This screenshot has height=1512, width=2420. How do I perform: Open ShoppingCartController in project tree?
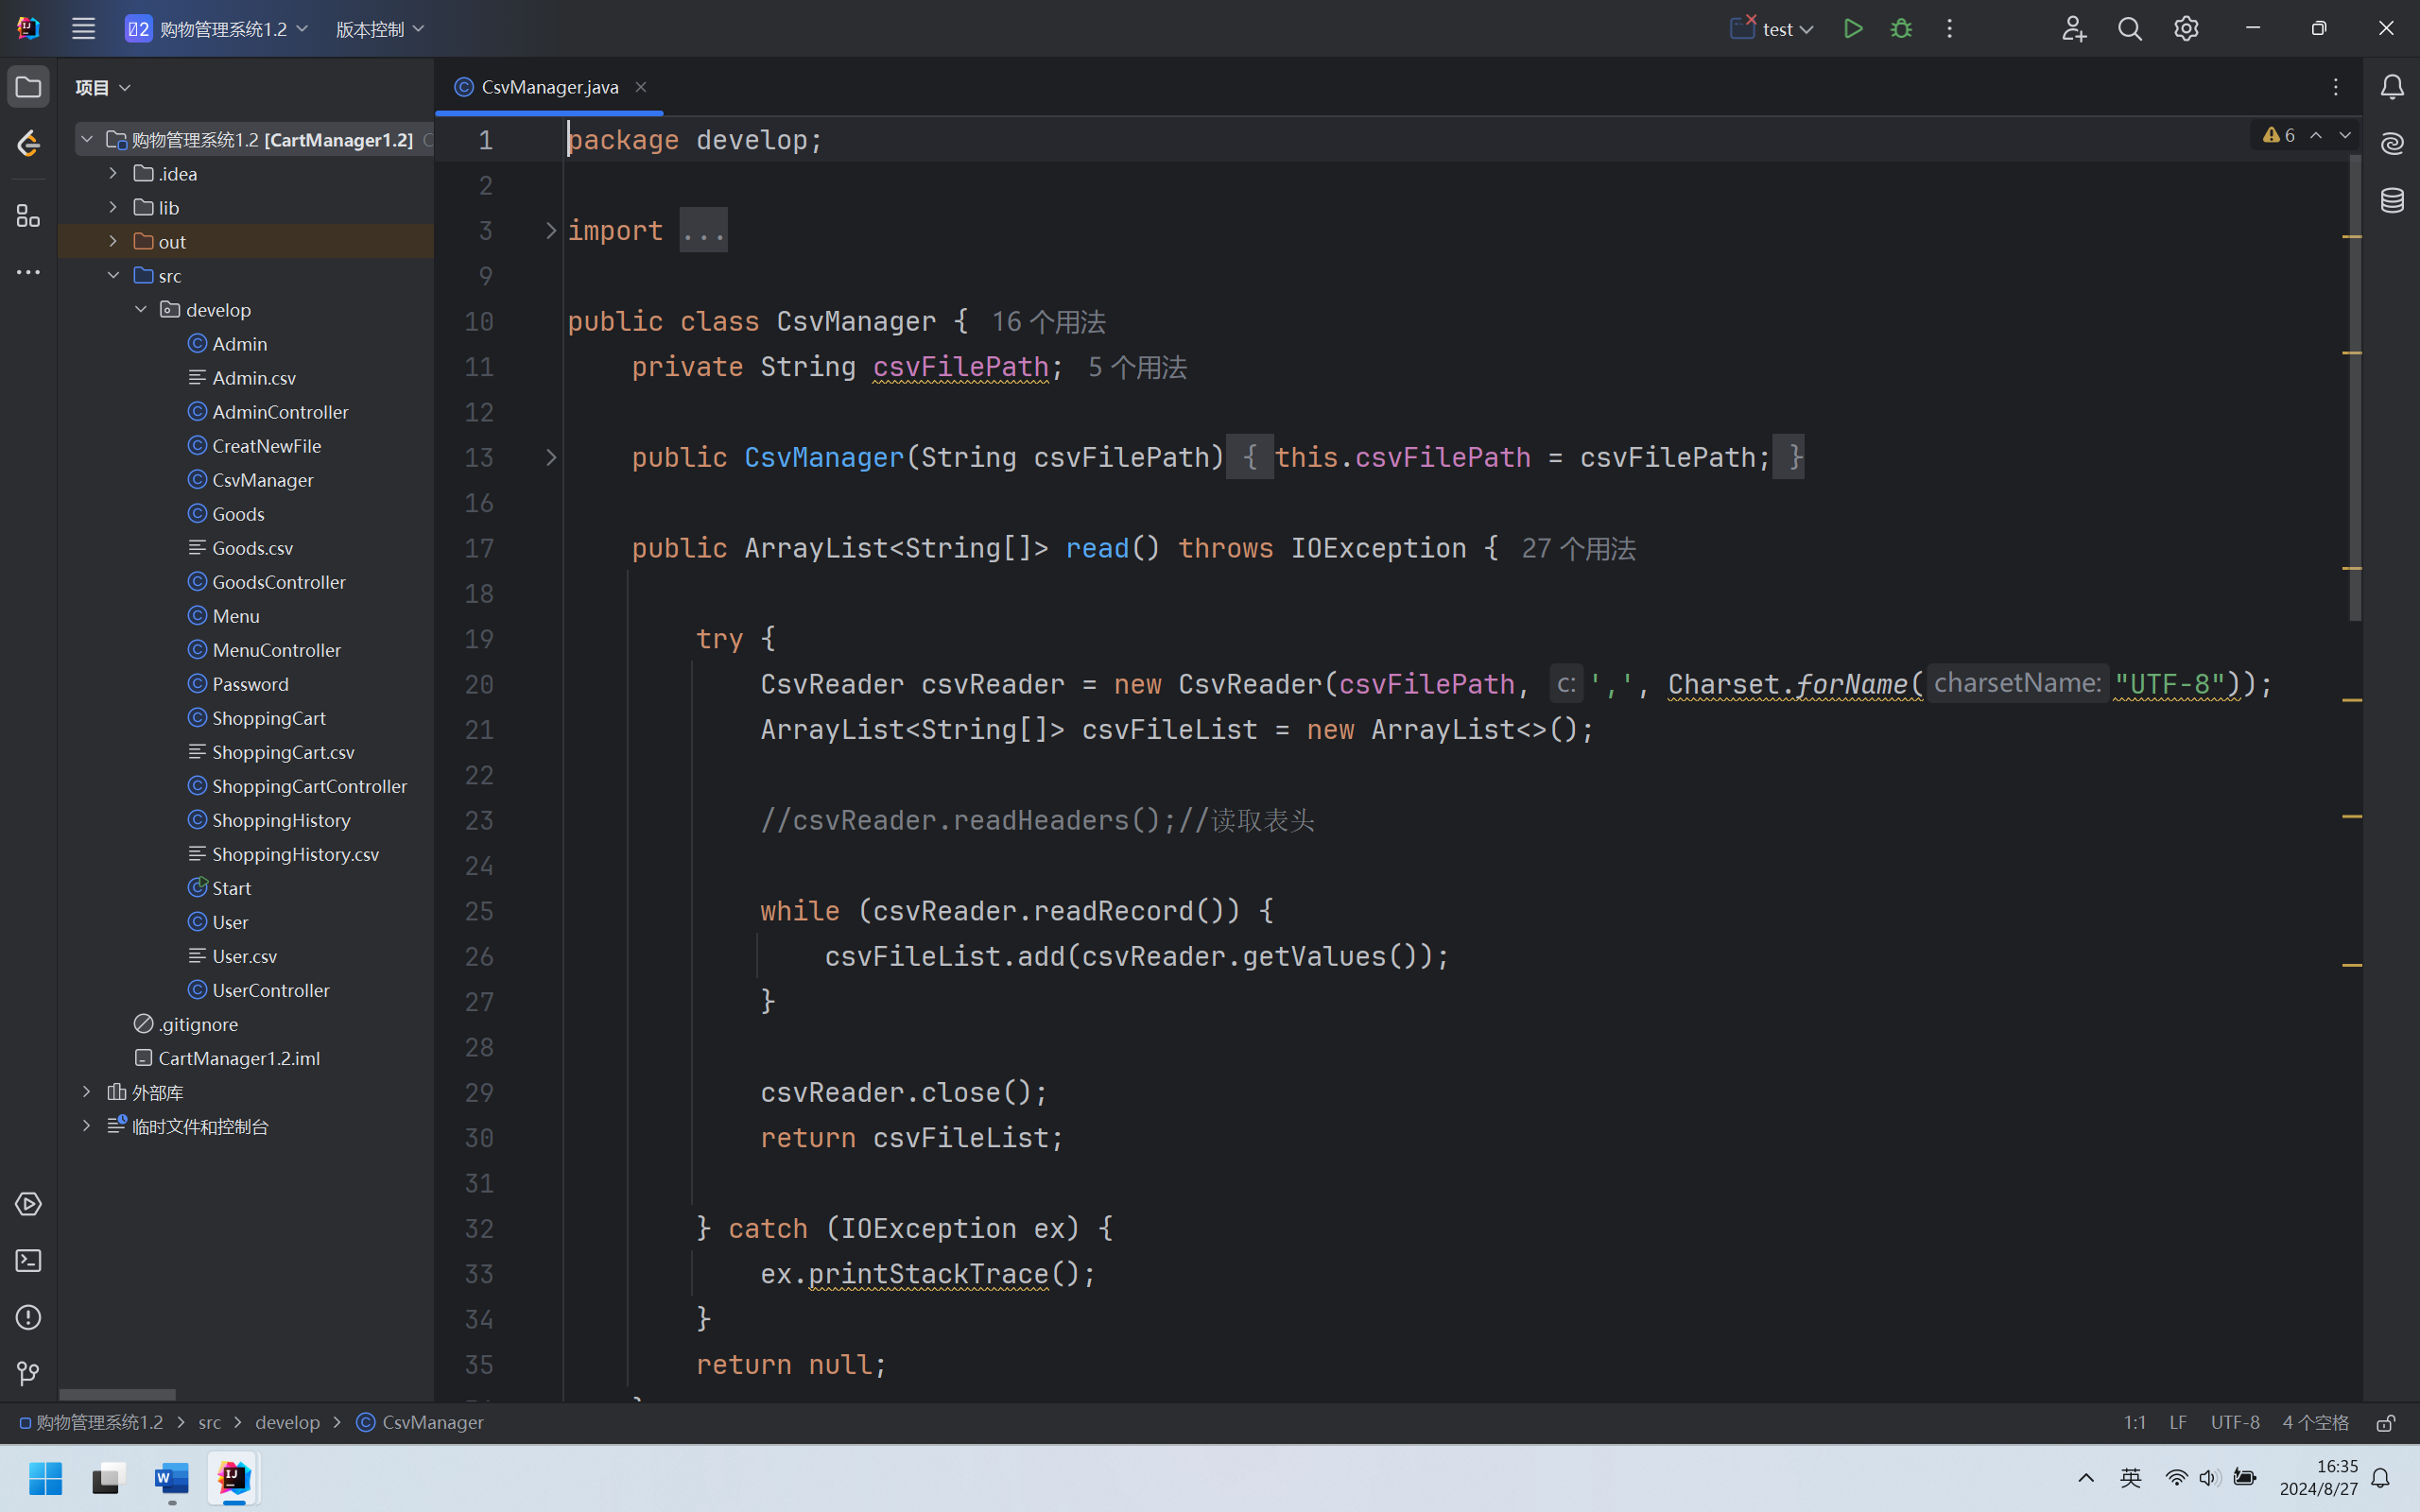pyautogui.click(x=309, y=786)
